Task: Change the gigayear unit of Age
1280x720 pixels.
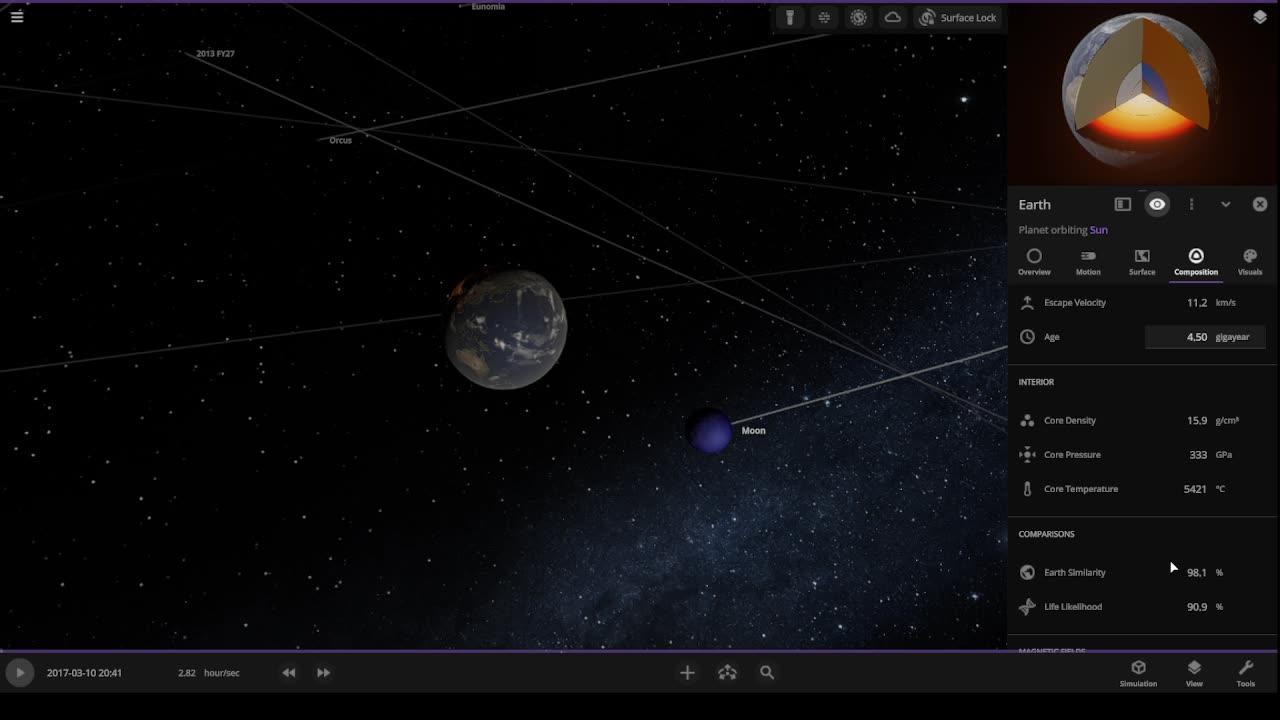Action: (1232, 337)
